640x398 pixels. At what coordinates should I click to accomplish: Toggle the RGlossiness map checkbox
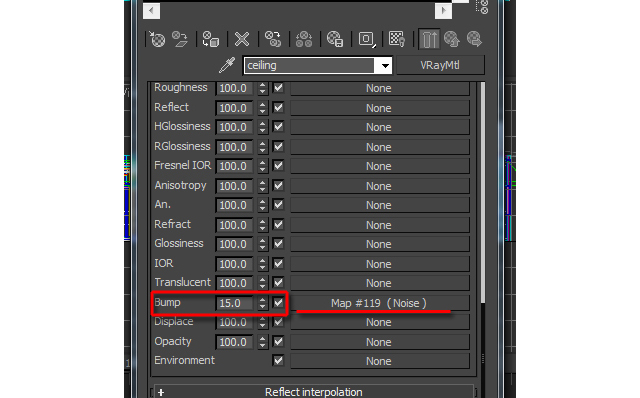[x=278, y=147]
